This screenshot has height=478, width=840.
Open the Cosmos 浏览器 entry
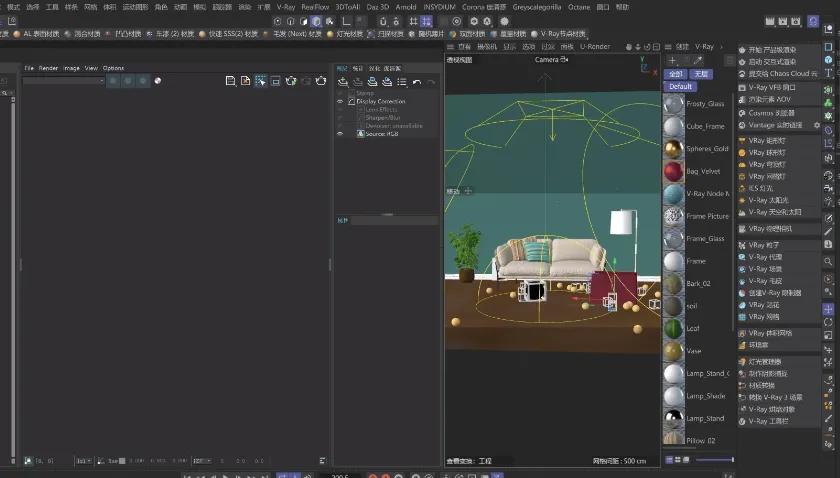(x=771, y=113)
